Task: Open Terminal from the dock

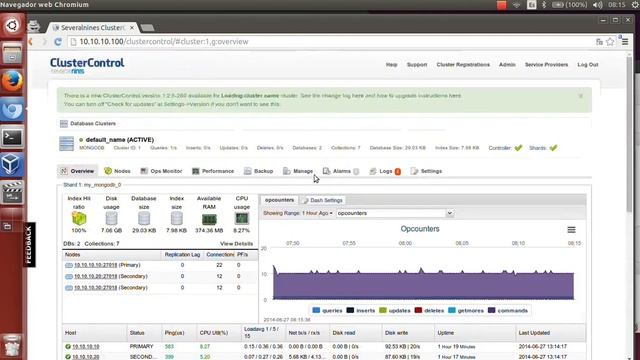Action: click(x=12, y=137)
